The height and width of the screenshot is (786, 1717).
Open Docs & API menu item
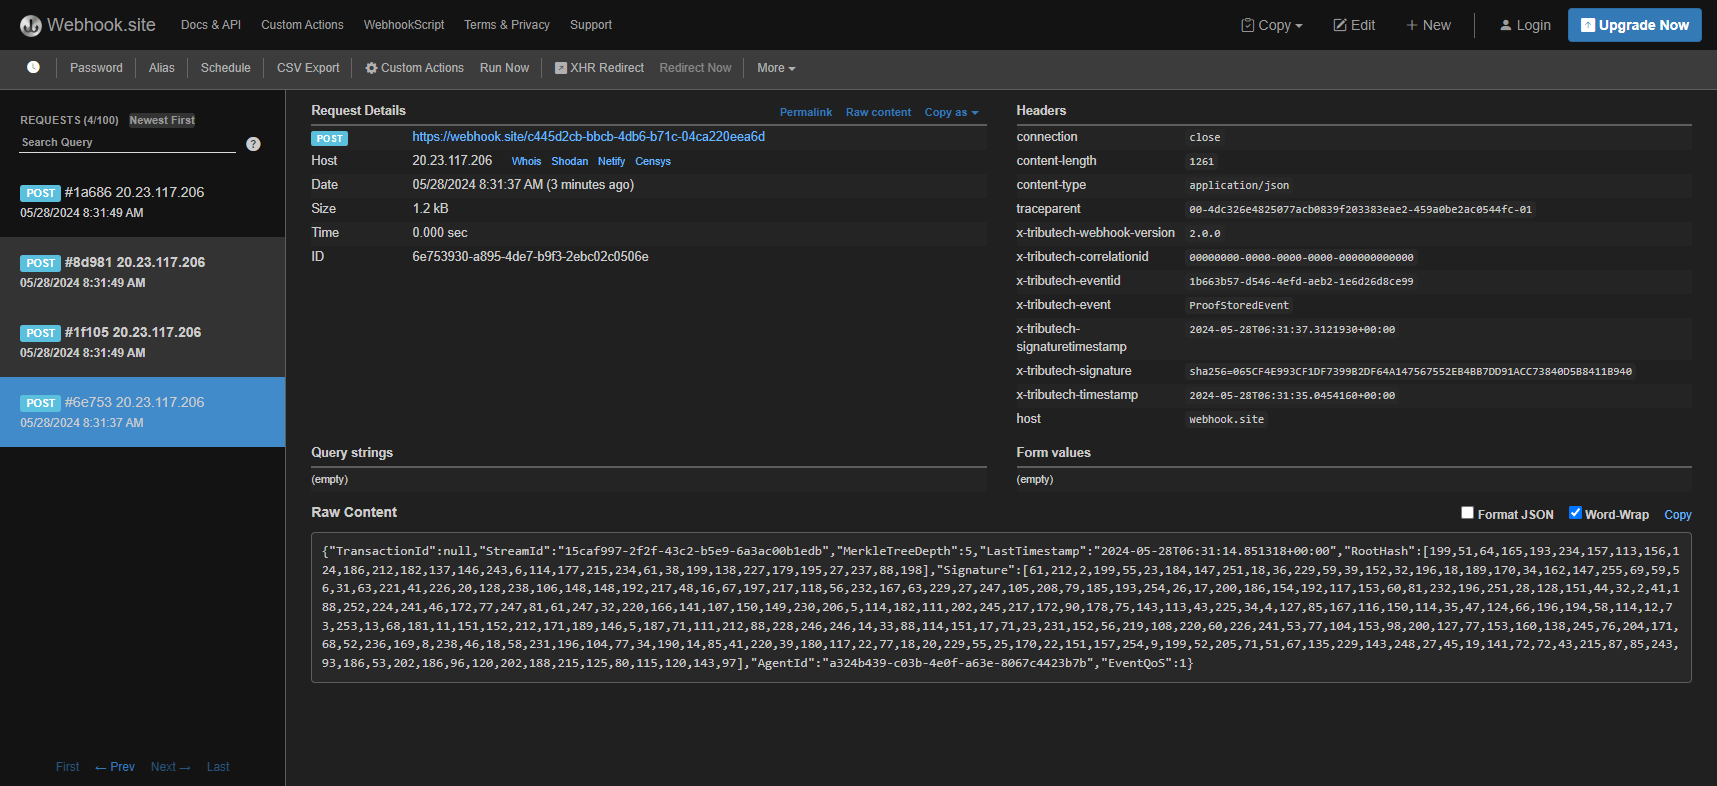tap(211, 25)
